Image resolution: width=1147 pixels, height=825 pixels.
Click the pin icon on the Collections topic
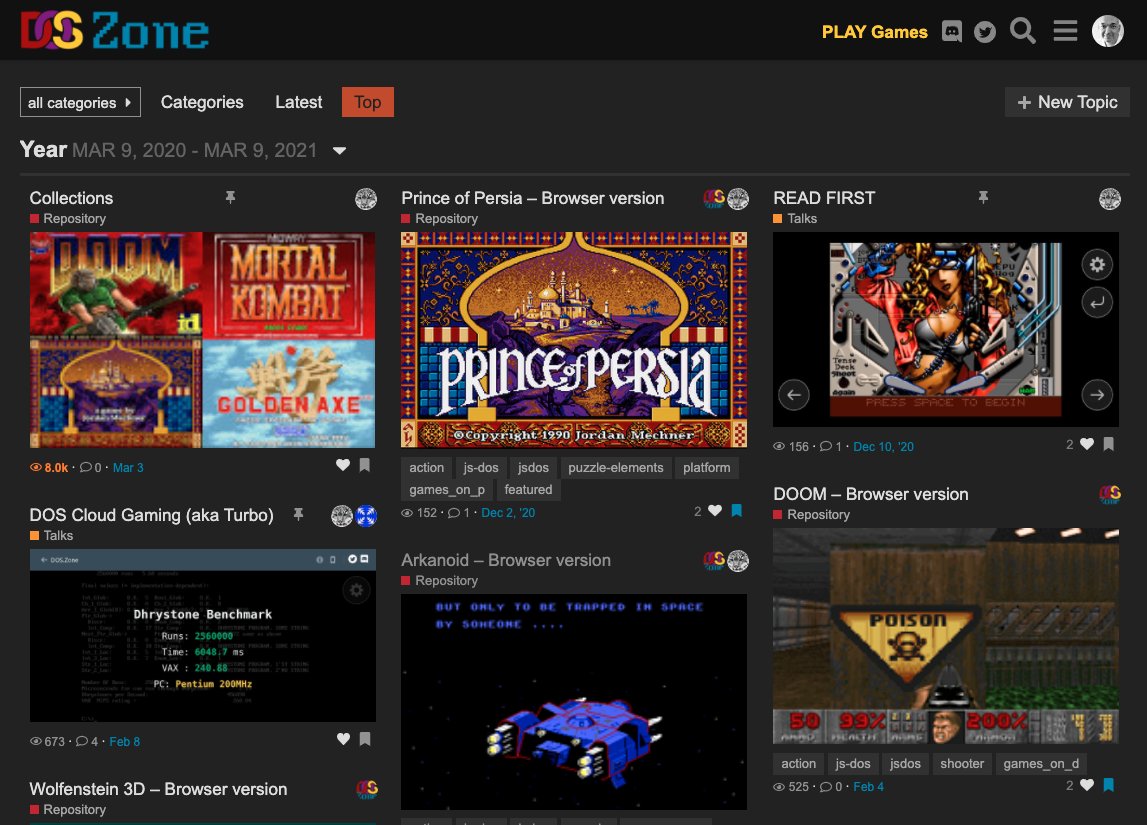point(231,198)
